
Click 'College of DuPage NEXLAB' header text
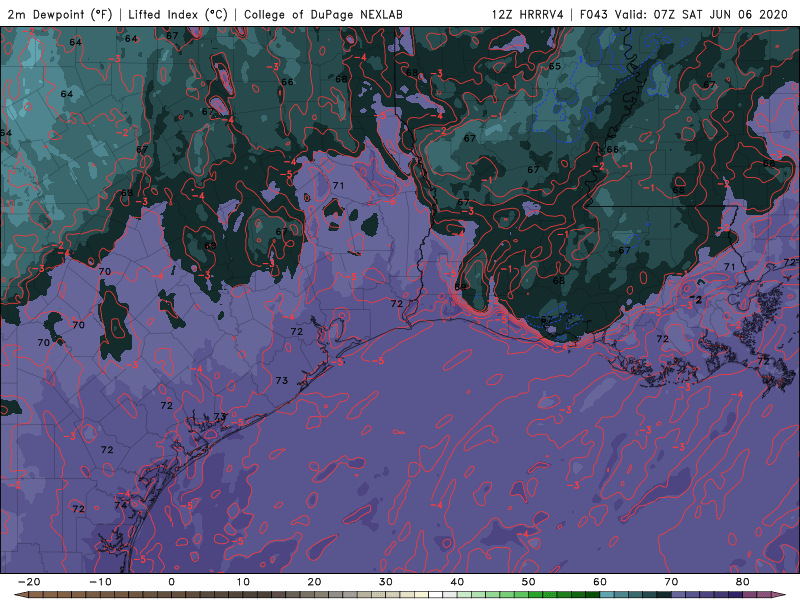[x=323, y=14]
